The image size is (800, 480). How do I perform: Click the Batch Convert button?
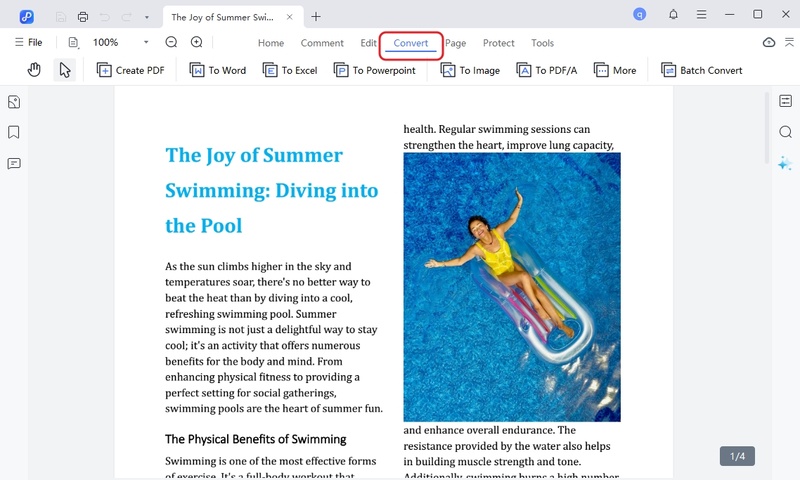pyautogui.click(x=702, y=70)
